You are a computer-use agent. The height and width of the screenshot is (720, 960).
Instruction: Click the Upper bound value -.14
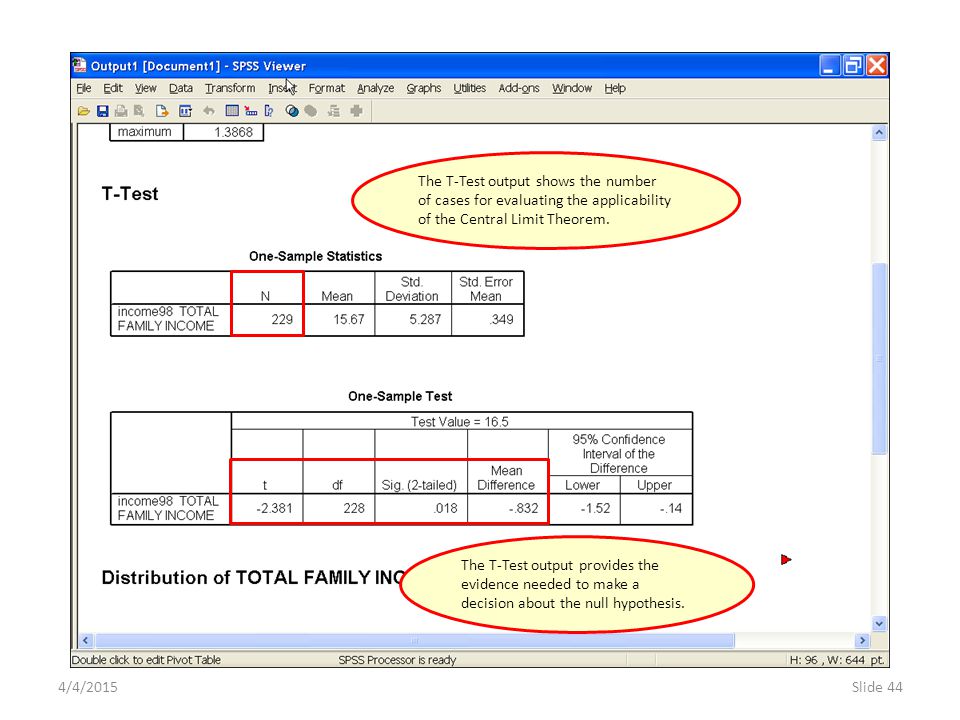(x=656, y=509)
